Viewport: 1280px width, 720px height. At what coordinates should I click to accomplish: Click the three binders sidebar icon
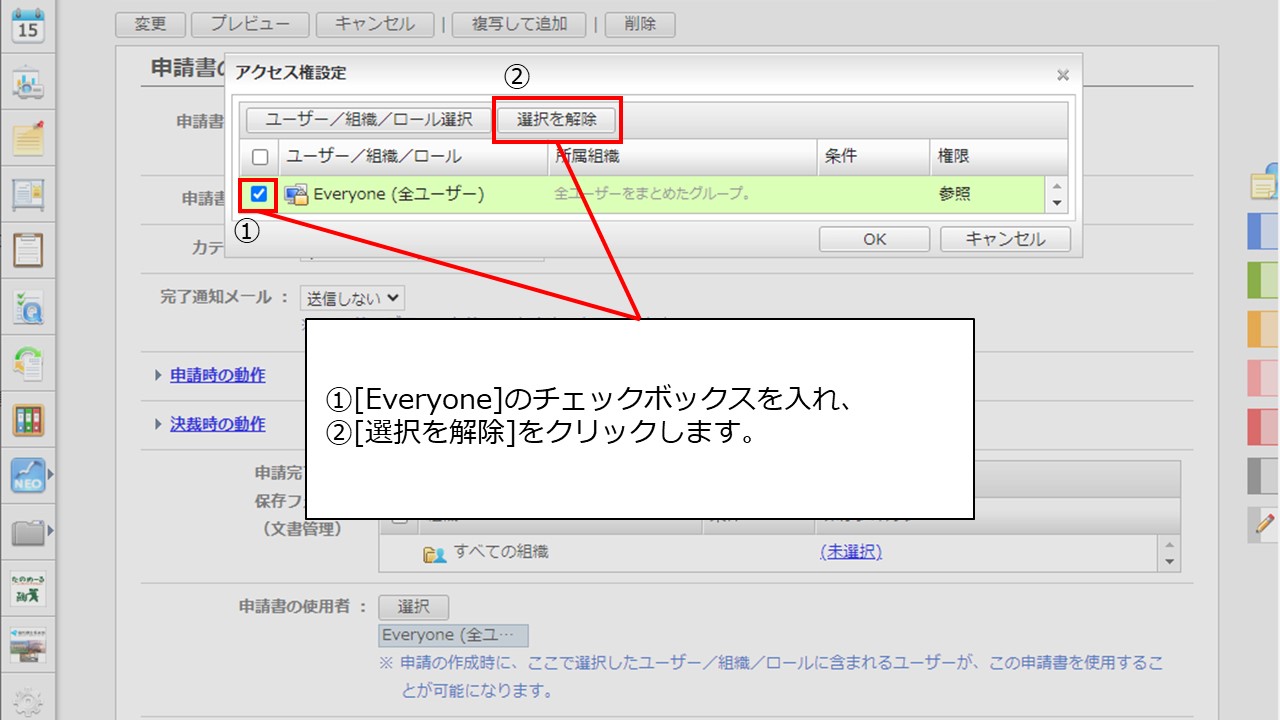[x=28, y=419]
